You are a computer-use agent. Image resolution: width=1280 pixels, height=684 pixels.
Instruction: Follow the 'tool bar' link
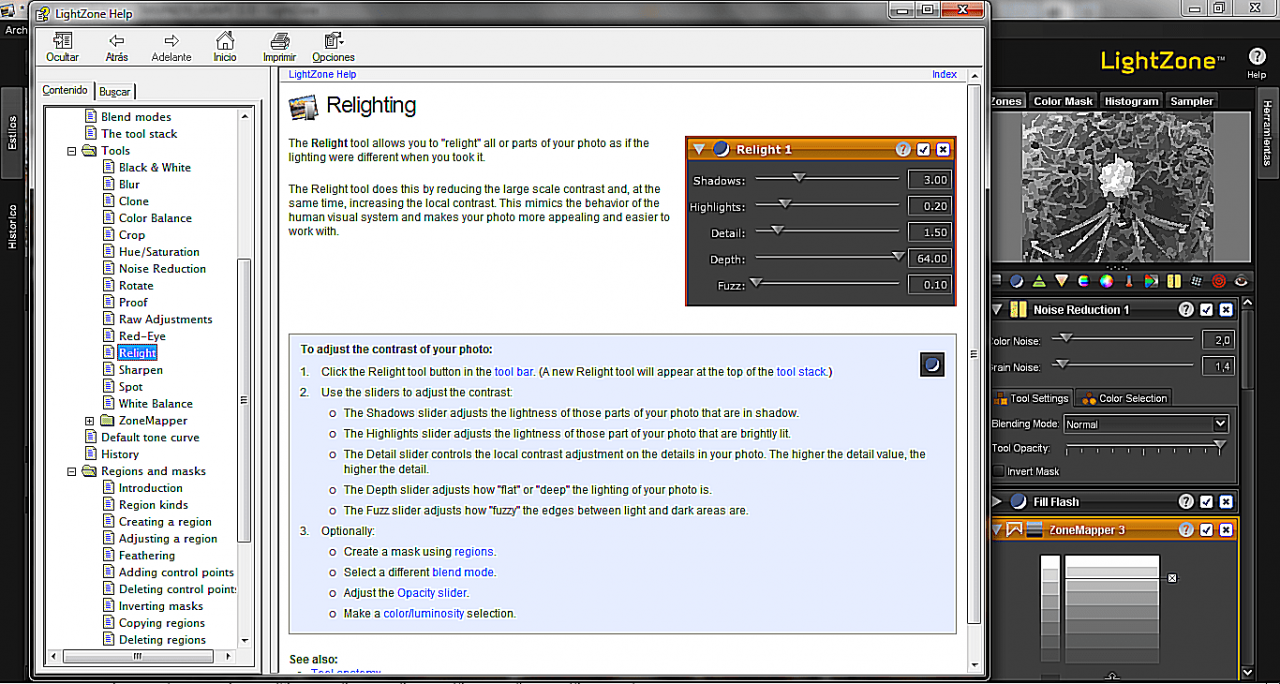514,372
